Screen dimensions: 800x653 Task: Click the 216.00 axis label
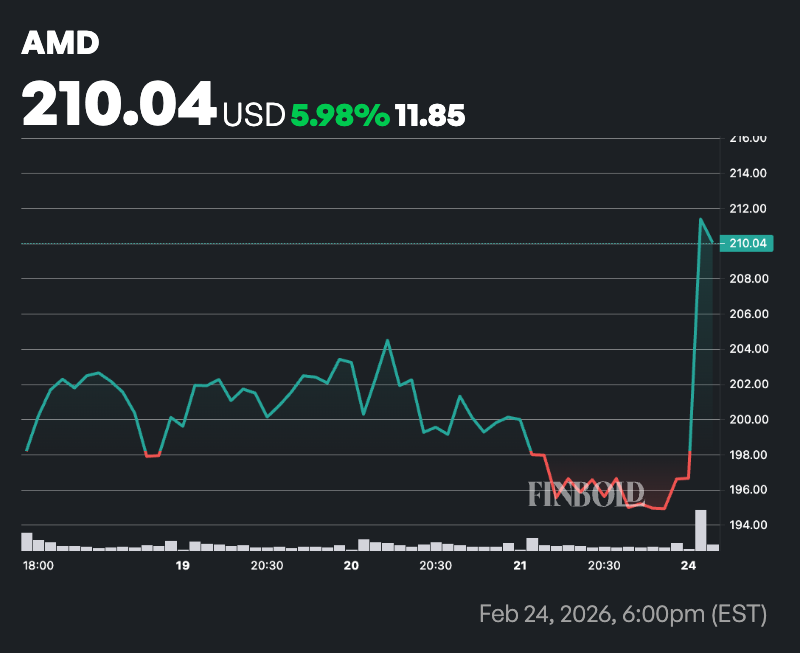747,138
